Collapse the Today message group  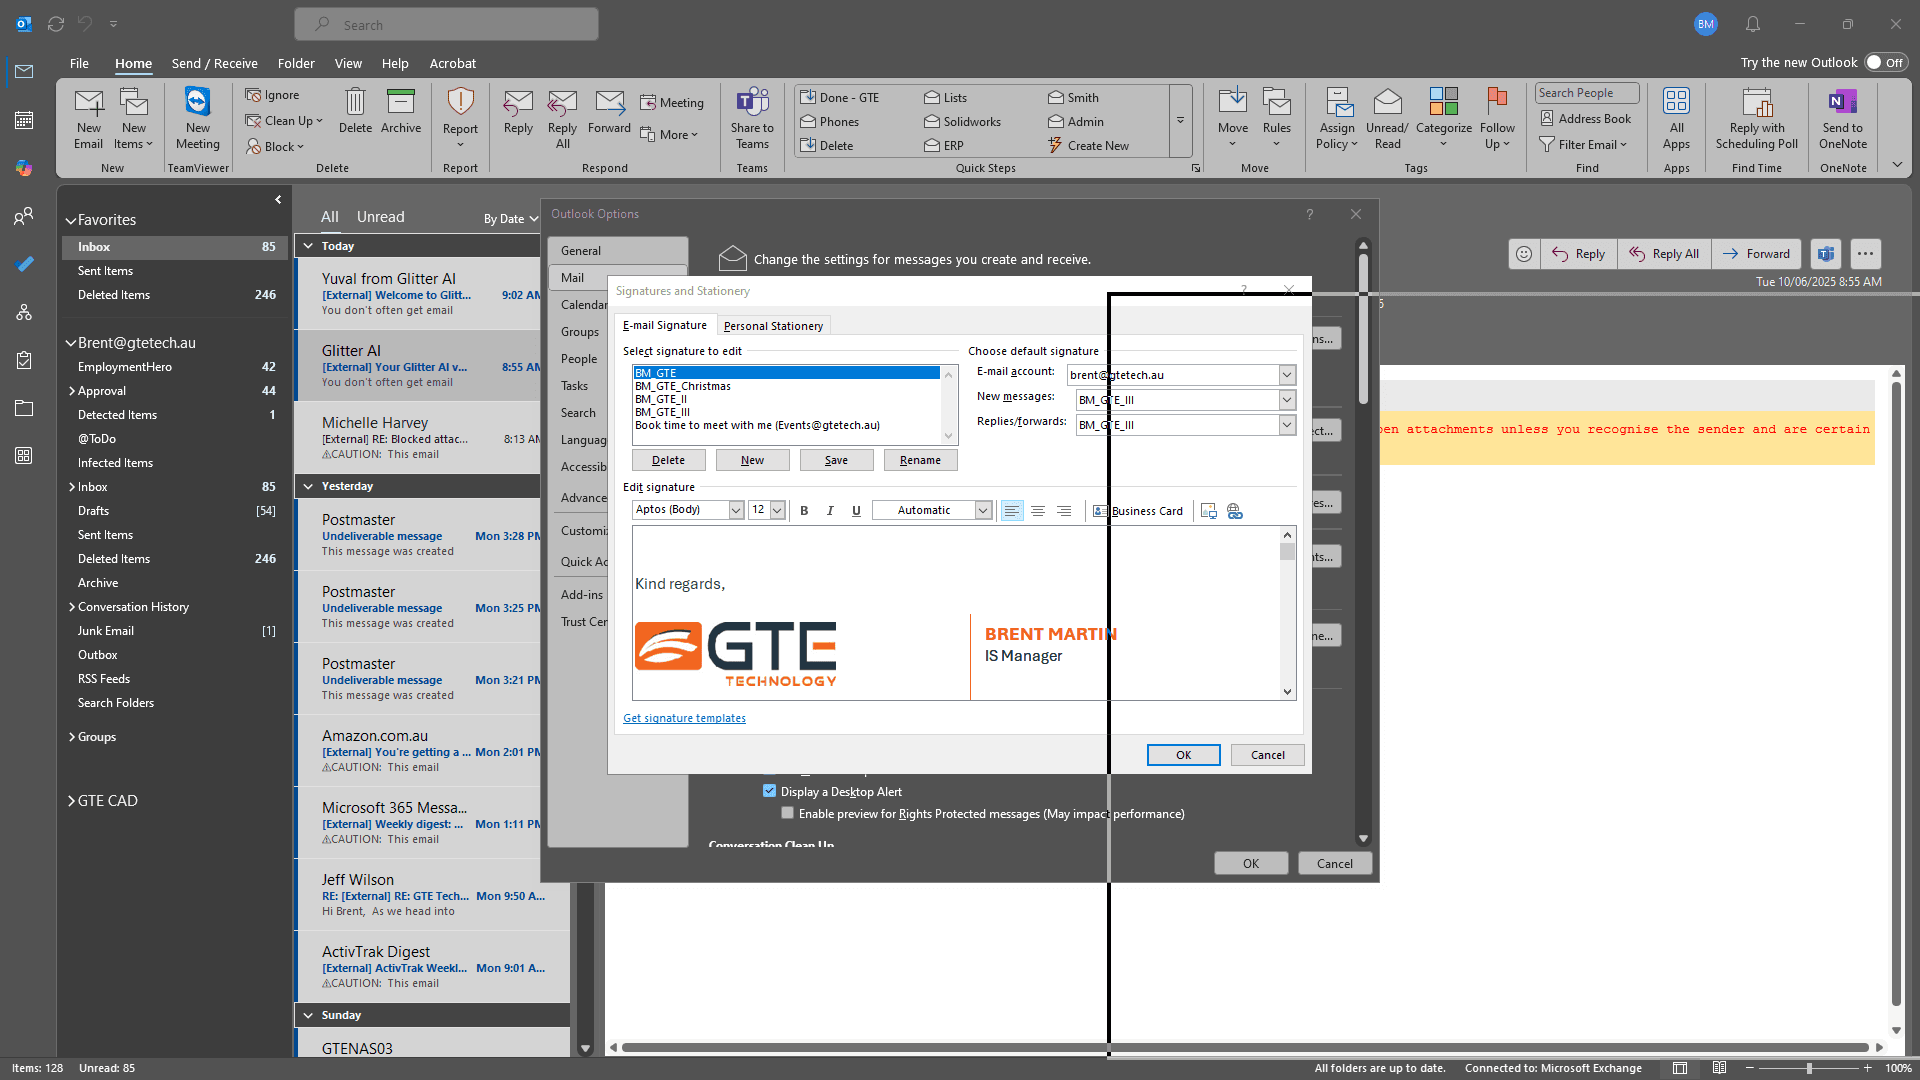[308, 246]
